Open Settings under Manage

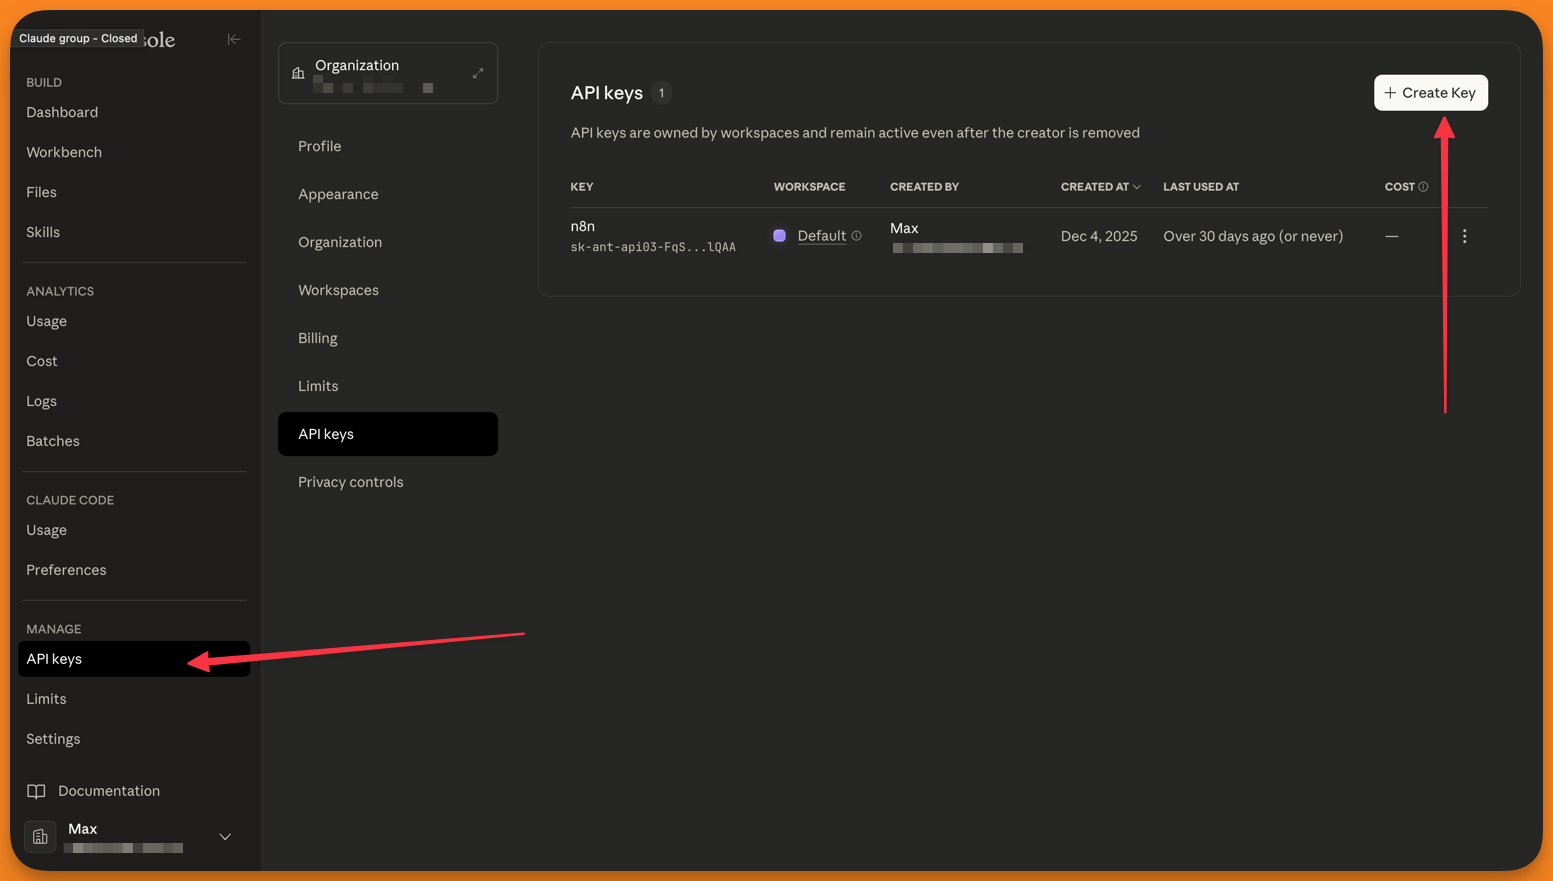(x=52, y=738)
